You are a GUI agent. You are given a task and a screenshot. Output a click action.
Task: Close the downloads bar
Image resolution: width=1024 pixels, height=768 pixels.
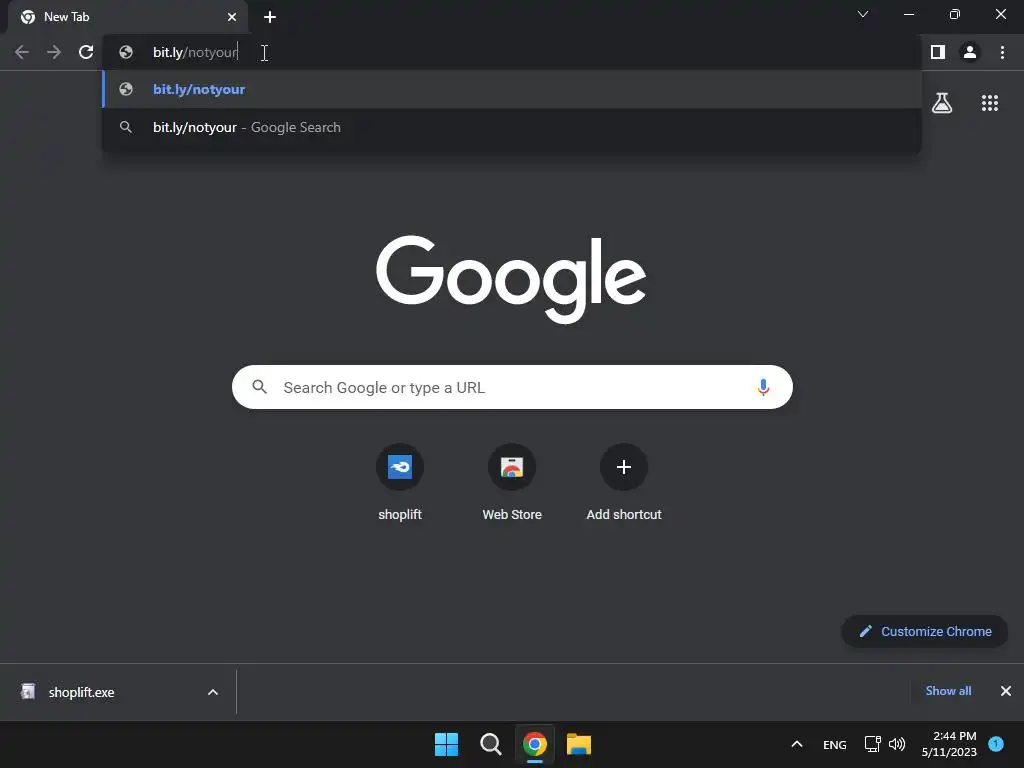pos(1006,691)
